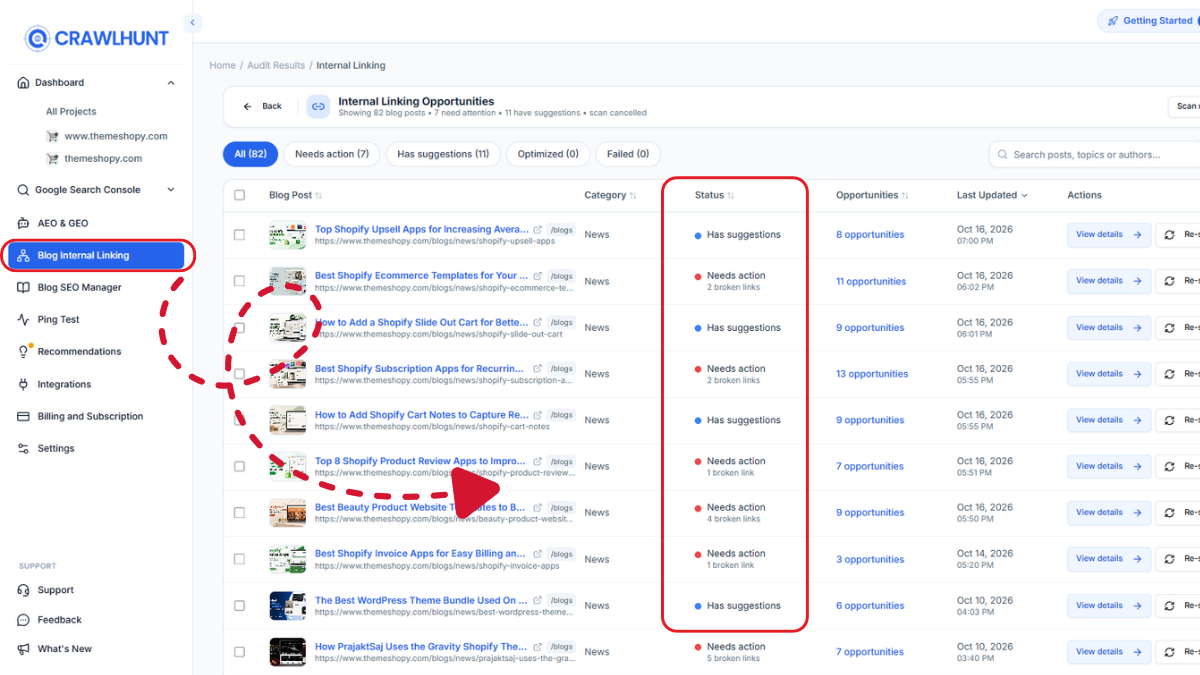Check the box for Top Shopify Upsell Apps post

[x=239, y=235]
